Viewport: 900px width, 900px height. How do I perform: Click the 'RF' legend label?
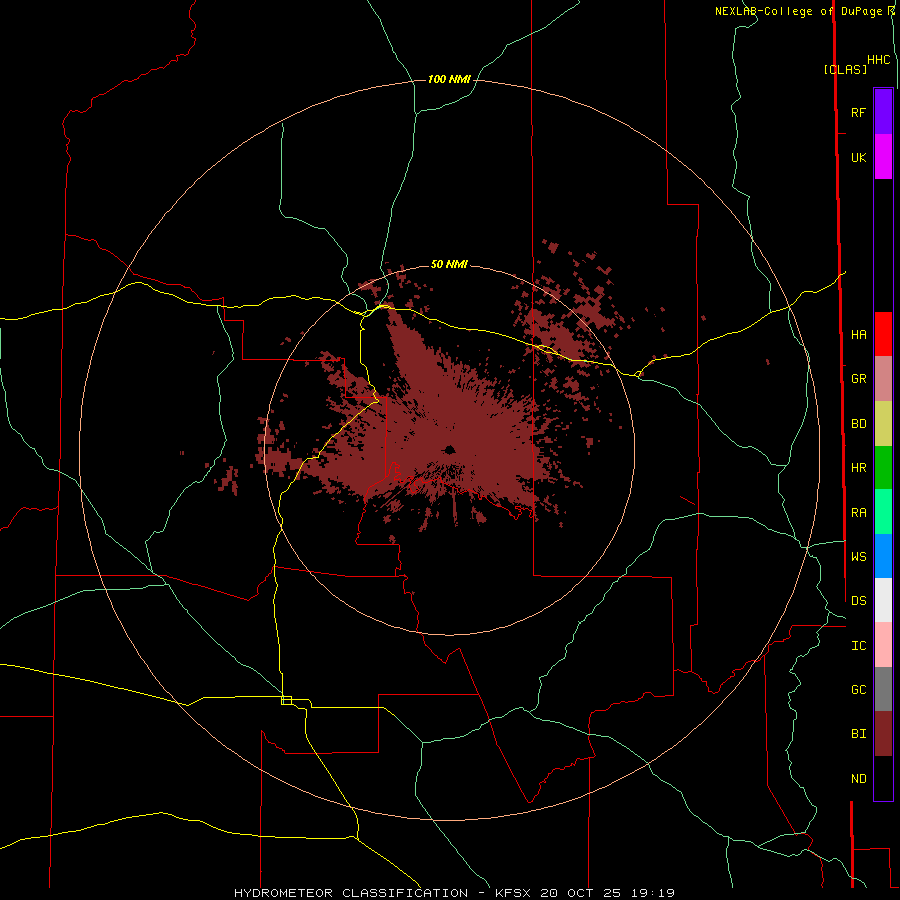click(858, 112)
